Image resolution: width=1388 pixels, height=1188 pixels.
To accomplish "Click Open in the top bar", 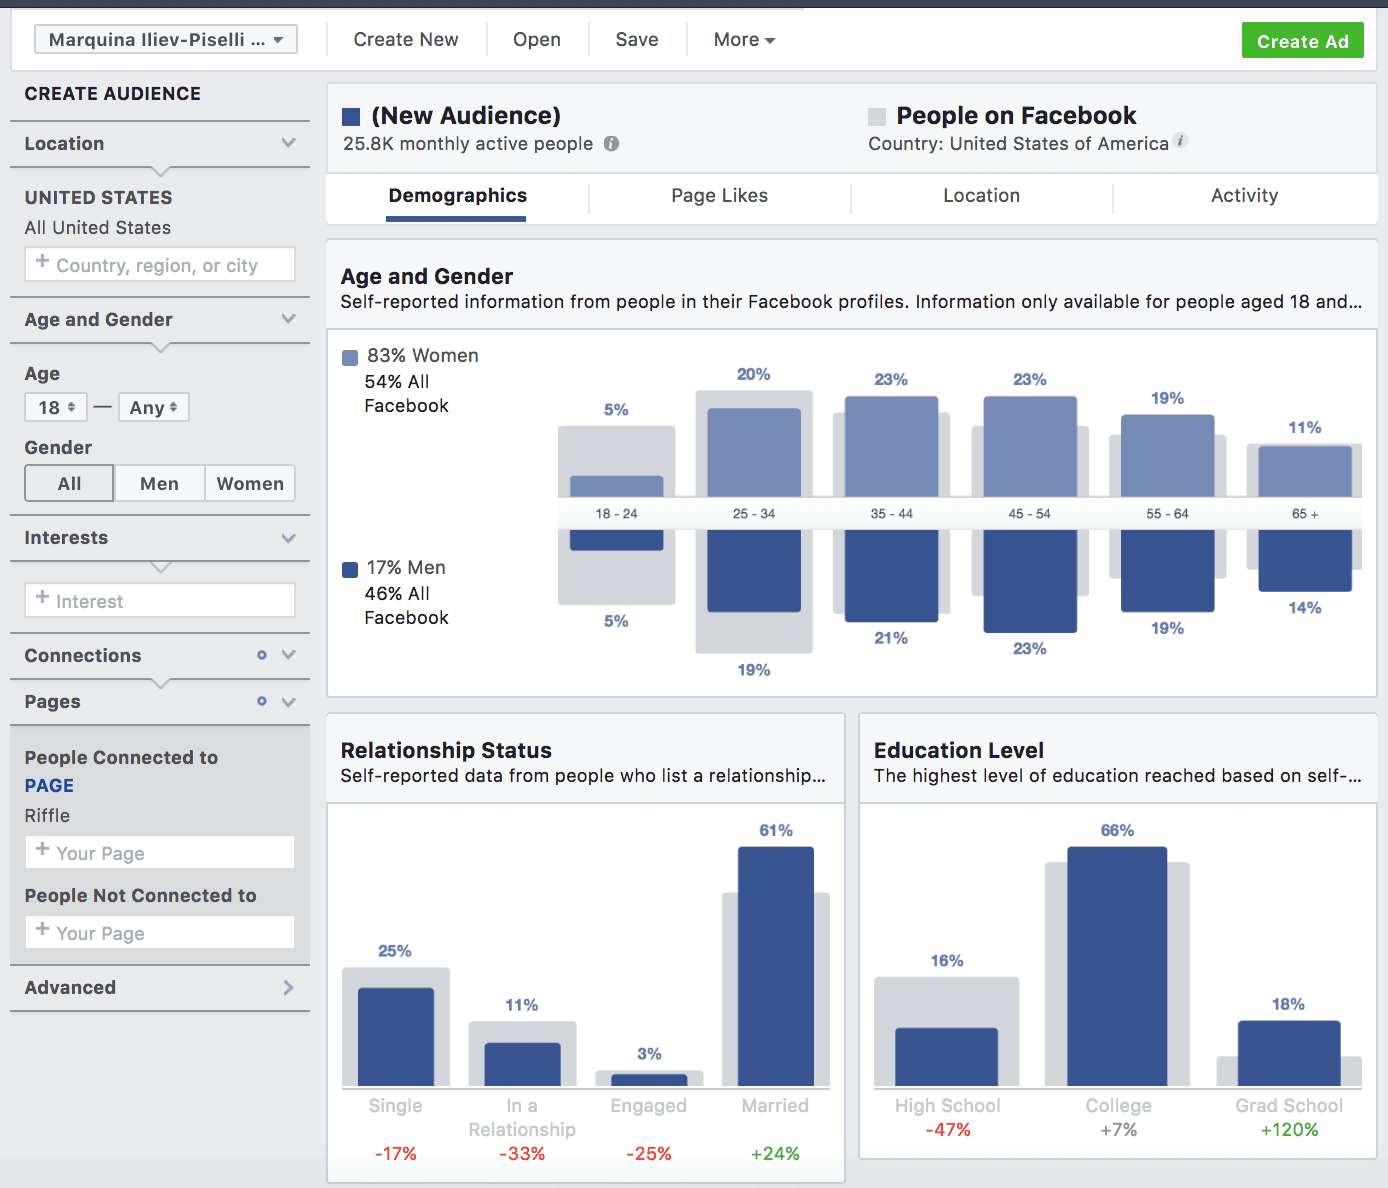I will pyautogui.click(x=537, y=40).
